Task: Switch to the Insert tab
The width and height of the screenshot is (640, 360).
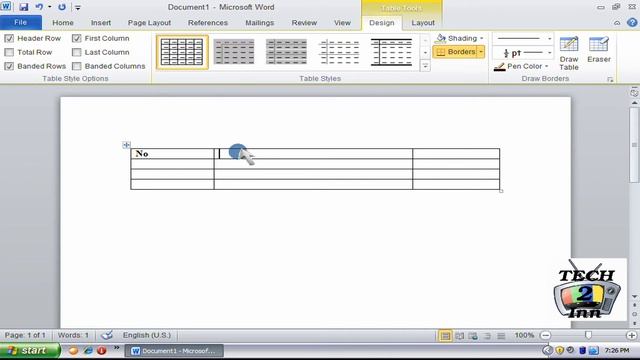Action: (x=101, y=23)
